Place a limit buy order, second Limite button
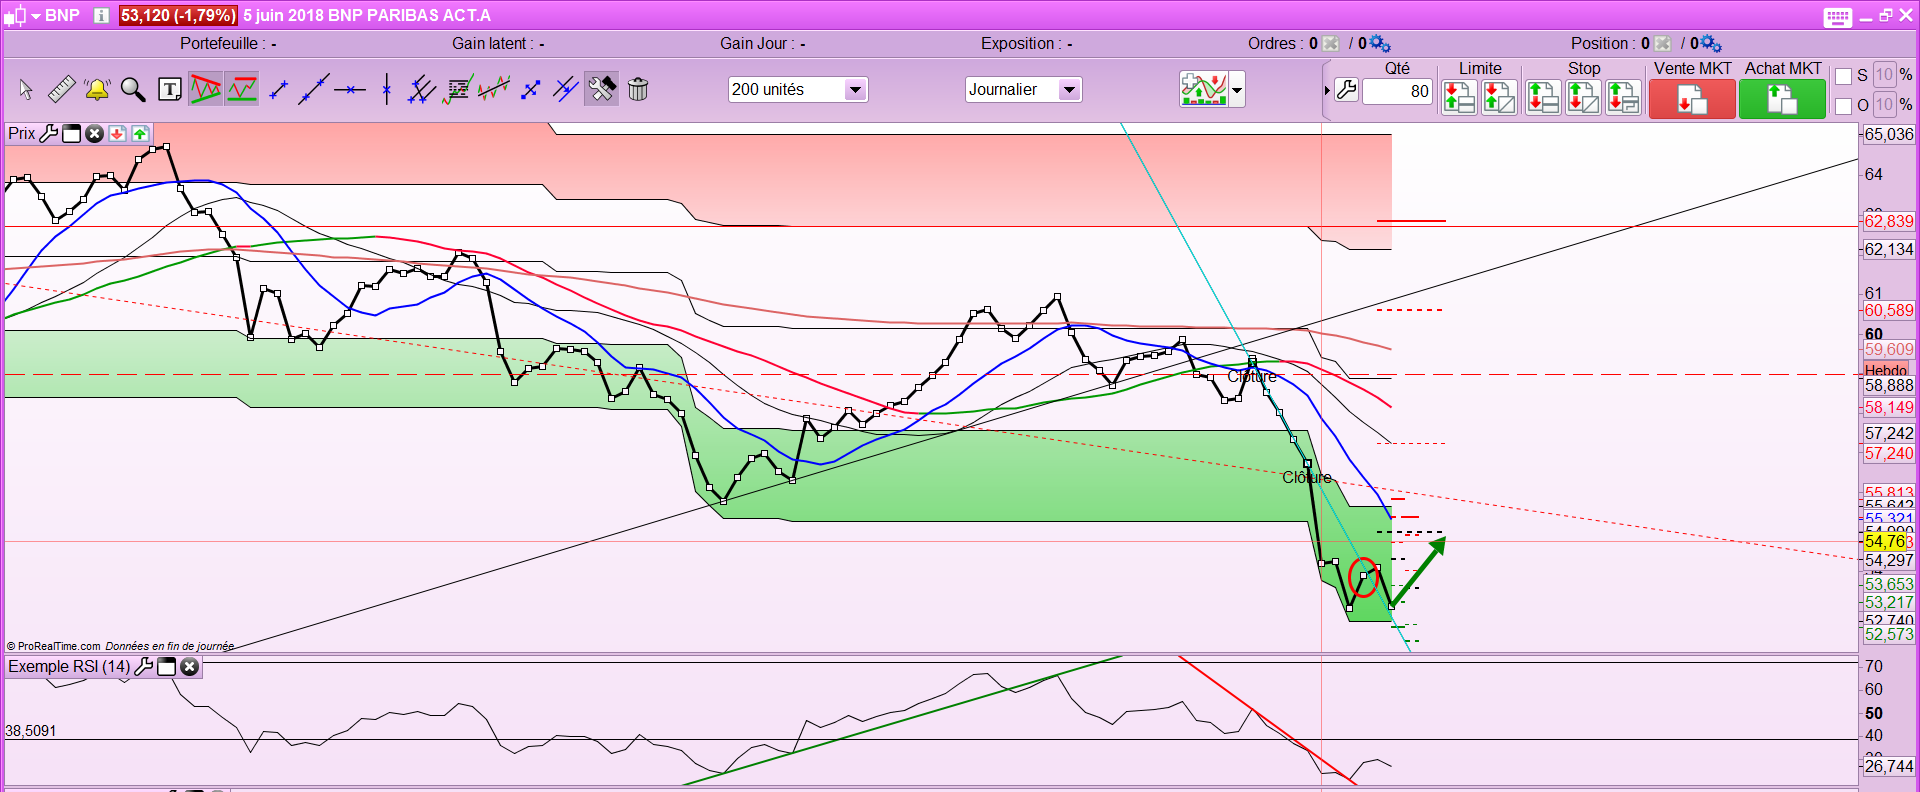Image resolution: width=1920 pixels, height=792 pixels. click(x=1499, y=98)
